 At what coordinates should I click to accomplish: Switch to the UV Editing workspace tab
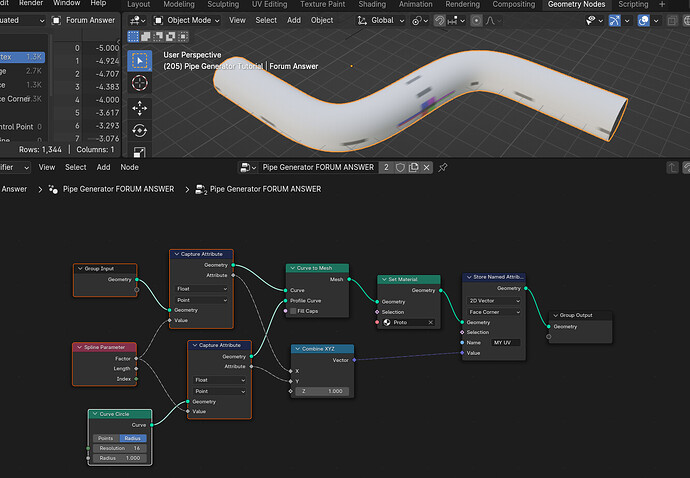click(x=269, y=4)
